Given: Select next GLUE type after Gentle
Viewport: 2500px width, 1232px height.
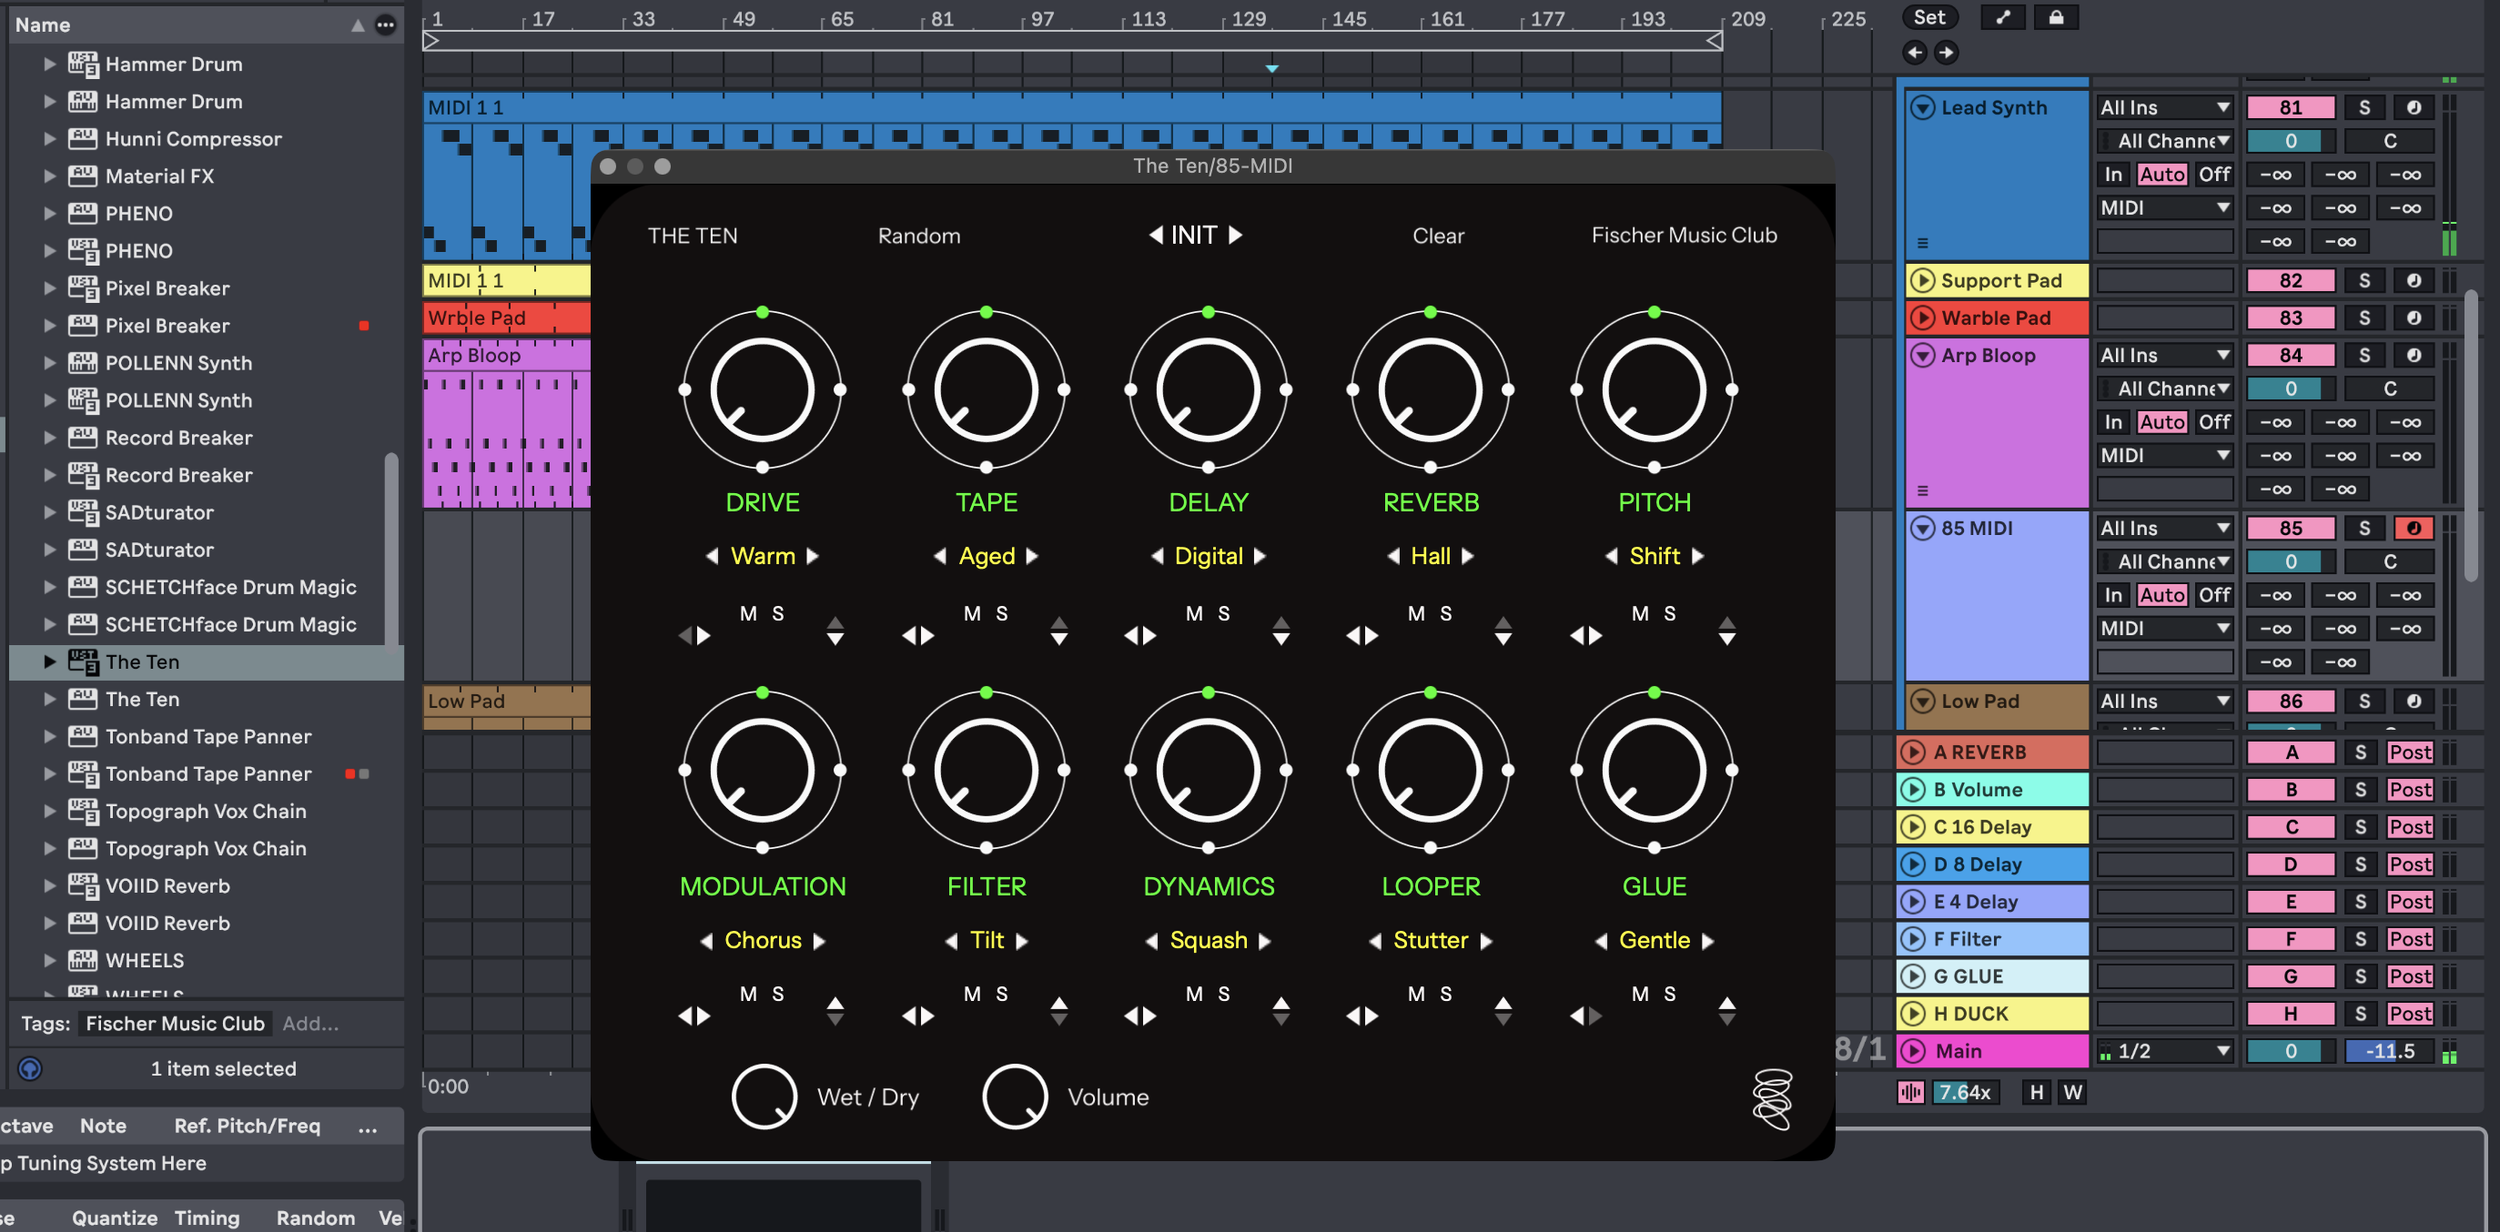Looking at the screenshot, I should tap(1708, 941).
